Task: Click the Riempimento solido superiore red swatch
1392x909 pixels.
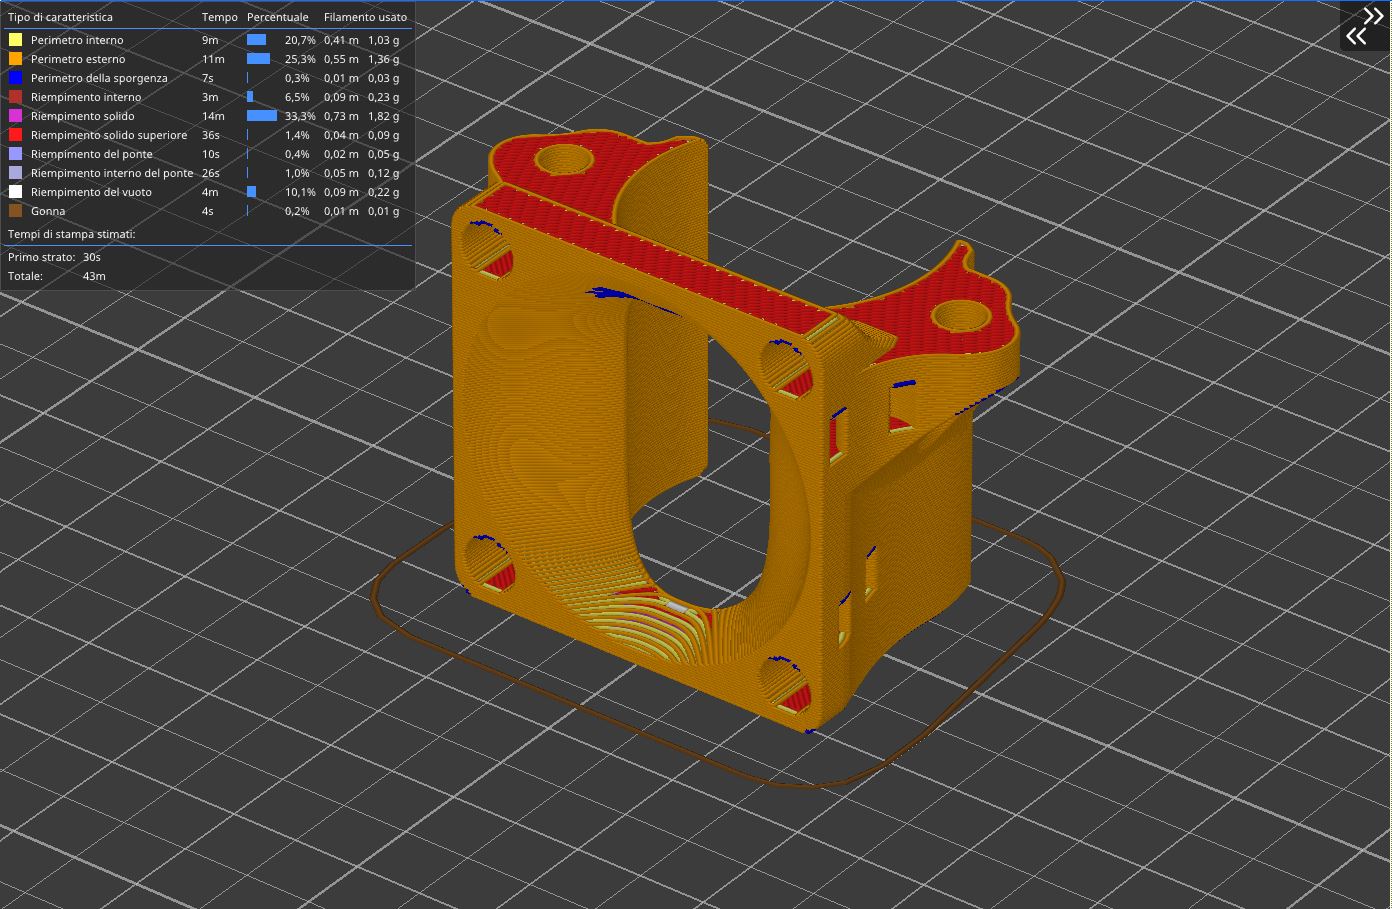Action: (x=15, y=135)
